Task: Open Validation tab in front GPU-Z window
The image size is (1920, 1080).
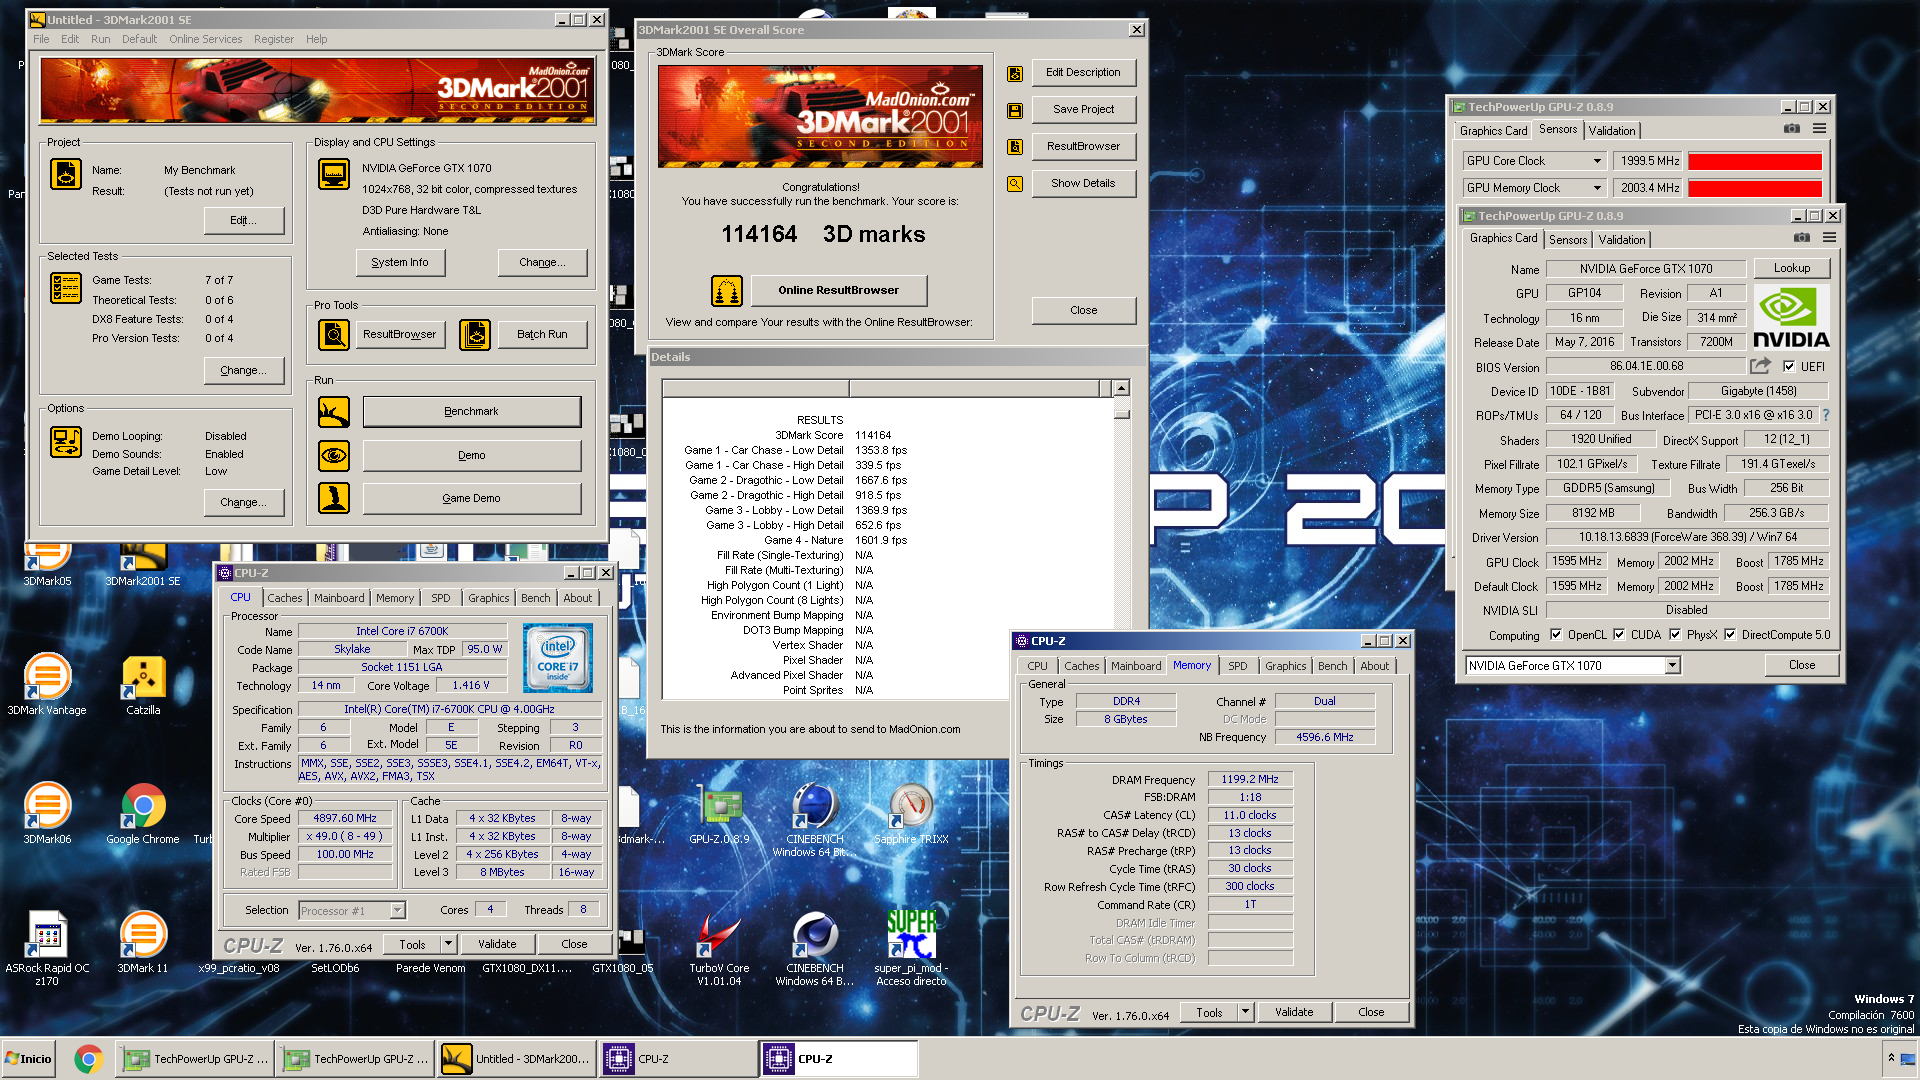Action: [x=1621, y=240]
